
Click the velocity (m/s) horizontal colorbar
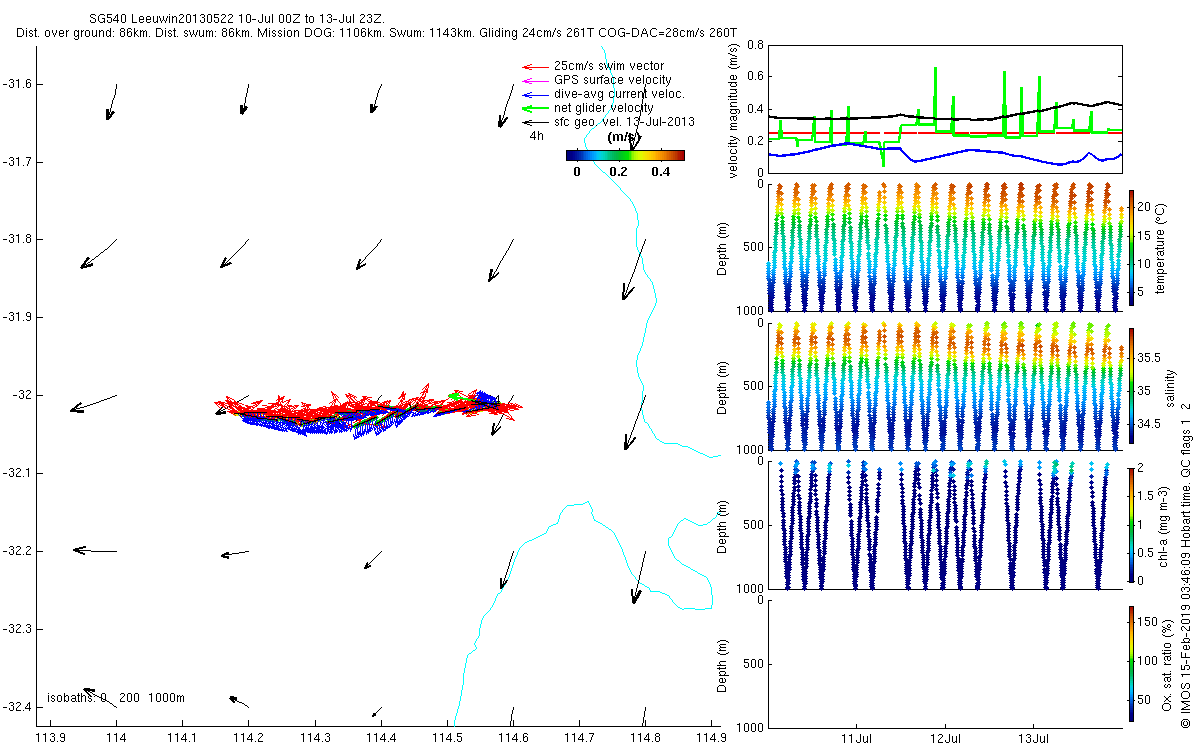[x=625, y=155]
